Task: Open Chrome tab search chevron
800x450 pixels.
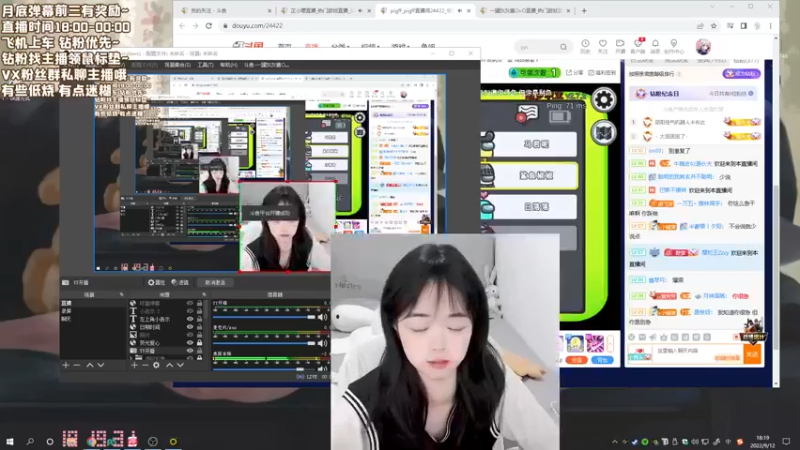Action: pos(713,7)
